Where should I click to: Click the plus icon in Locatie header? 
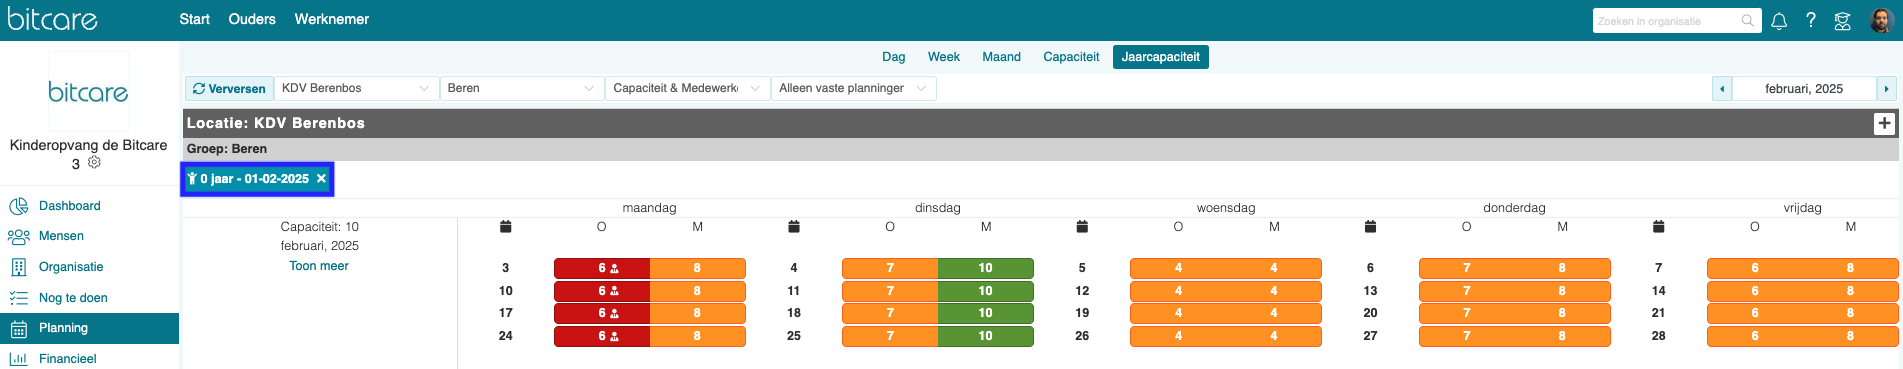coord(1884,123)
